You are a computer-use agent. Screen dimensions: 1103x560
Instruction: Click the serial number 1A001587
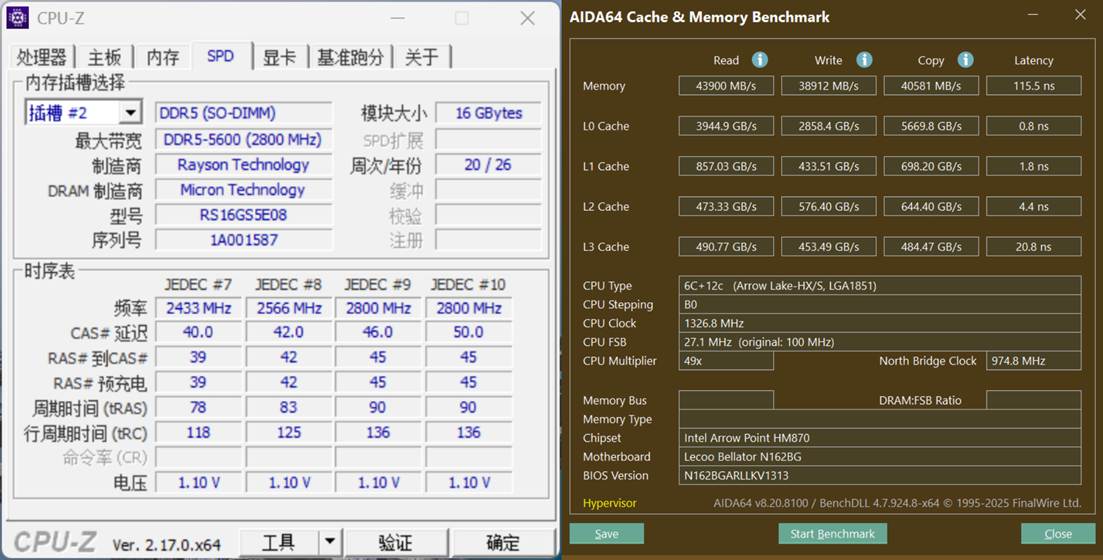coord(243,240)
